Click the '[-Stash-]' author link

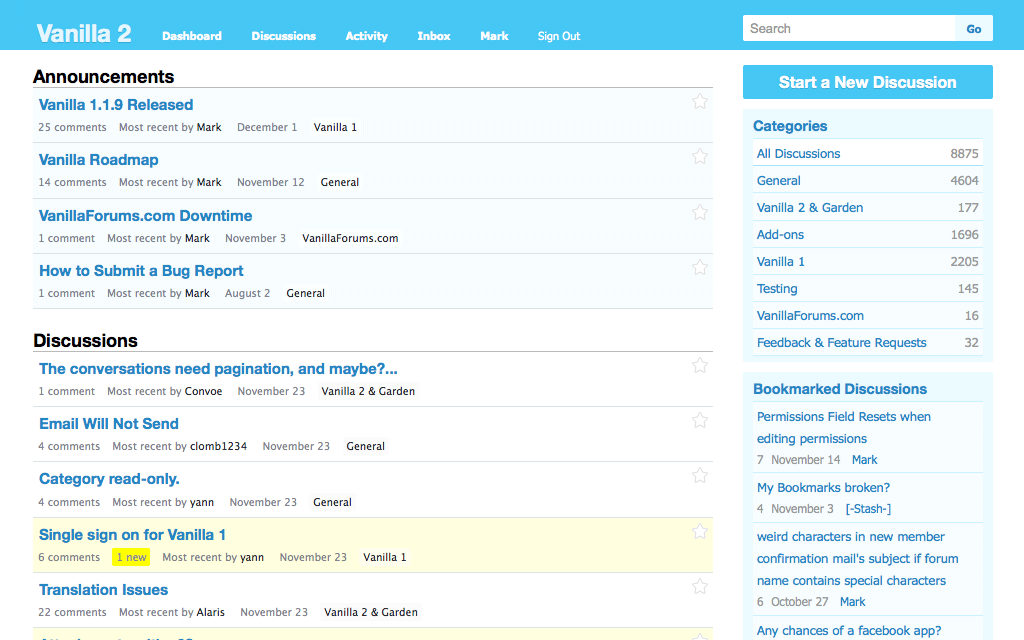(x=868, y=508)
